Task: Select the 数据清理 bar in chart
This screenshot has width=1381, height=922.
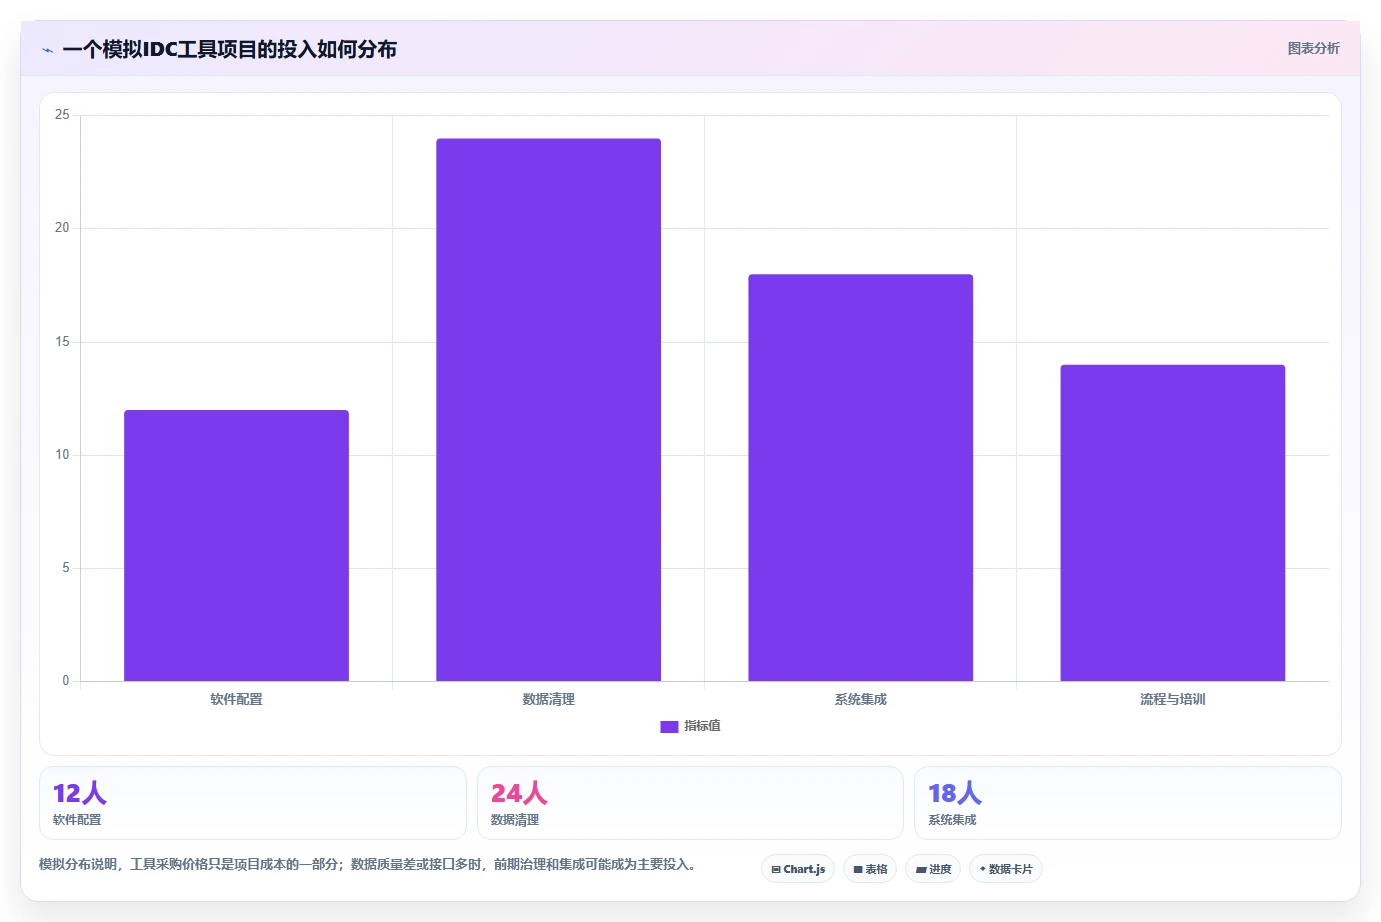Action: pos(548,410)
